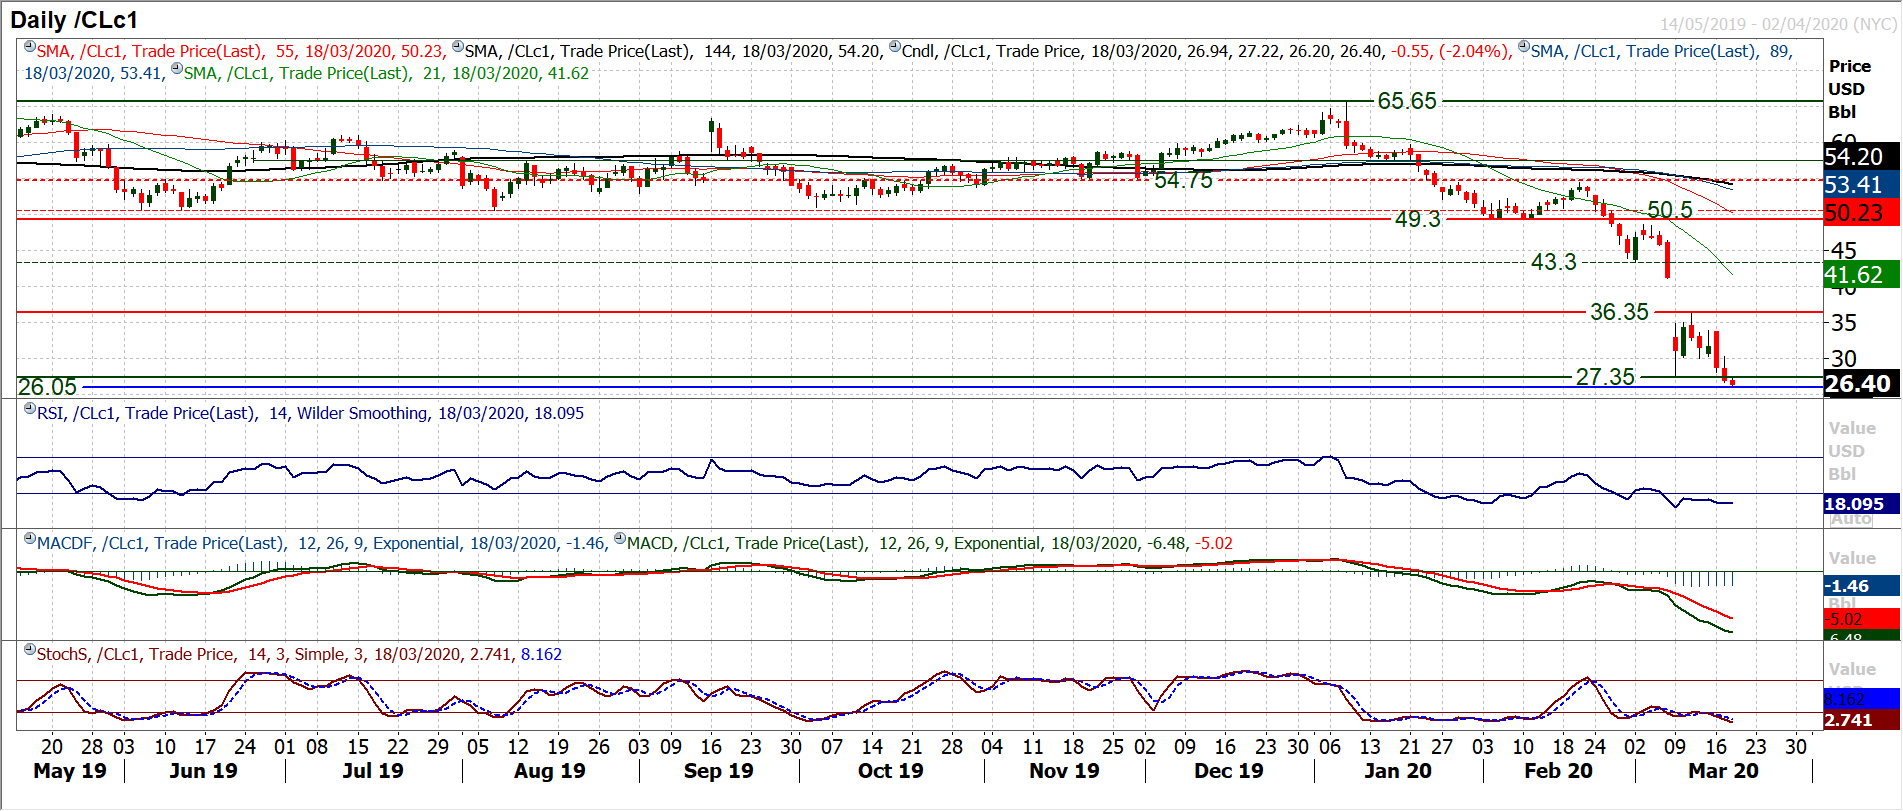The width and height of the screenshot is (1903, 811).
Task: Click the circle icon before the MACD label
Action: coord(620,539)
